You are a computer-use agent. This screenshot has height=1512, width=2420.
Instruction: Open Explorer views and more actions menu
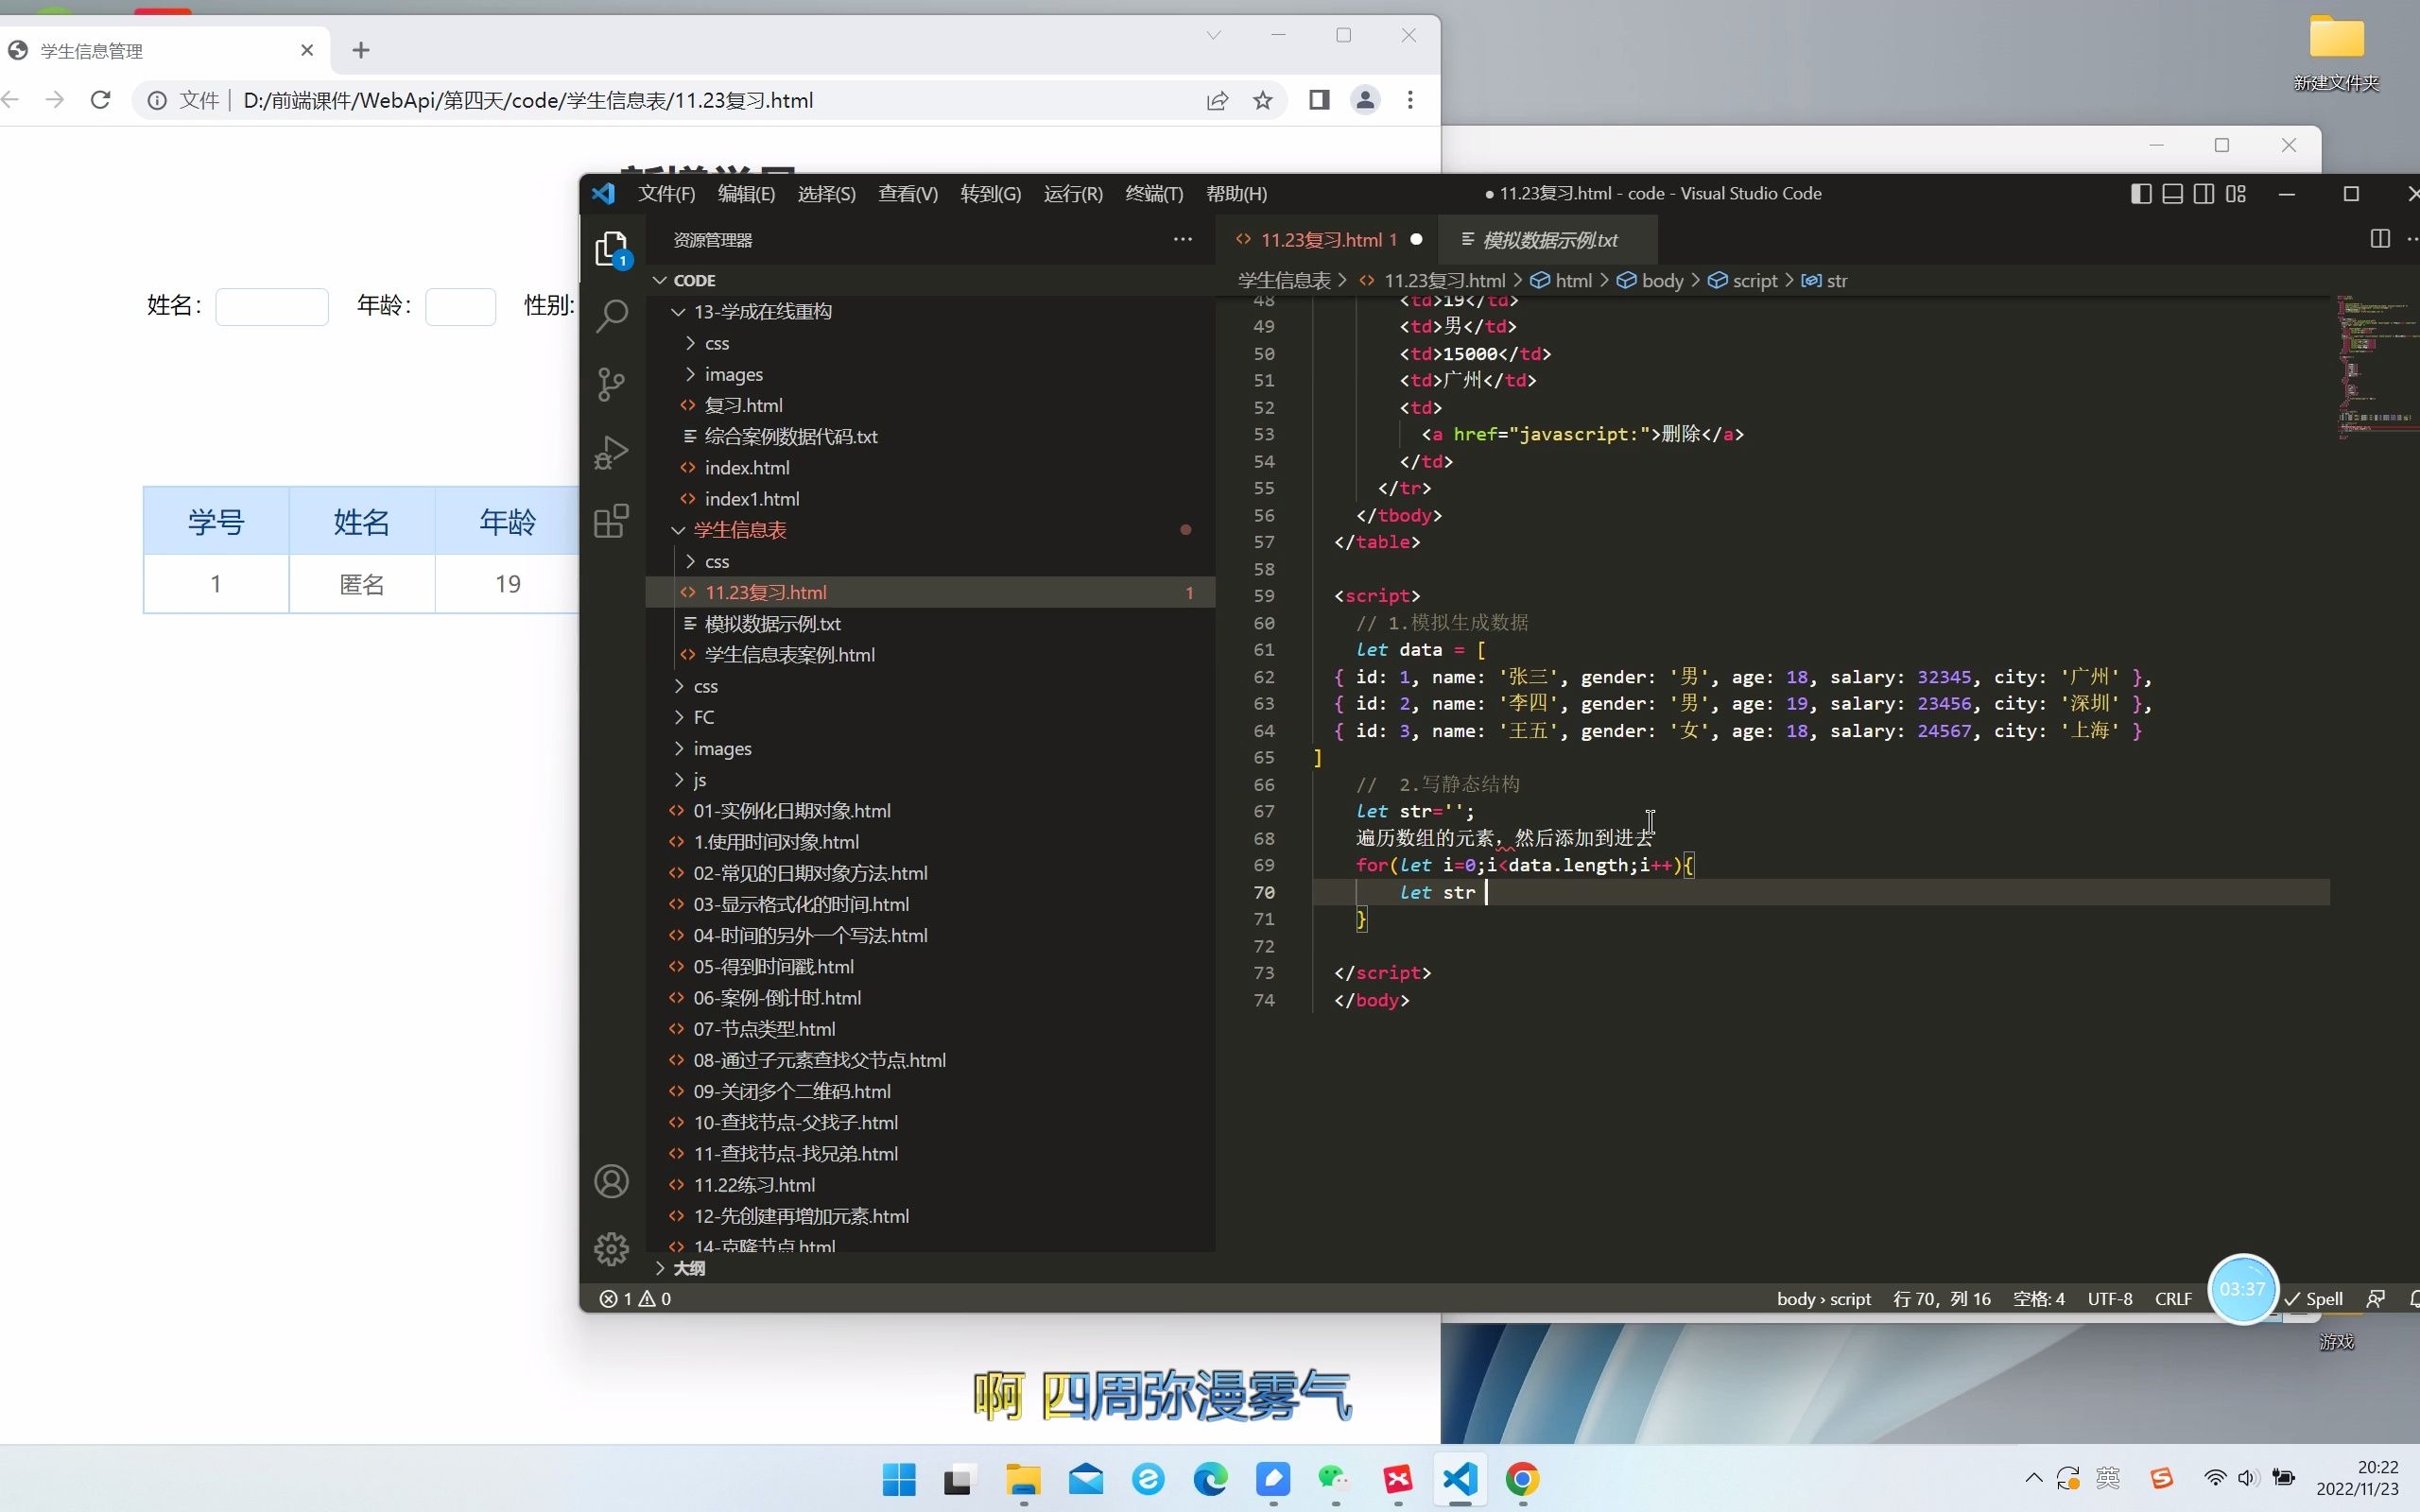pos(1183,240)
